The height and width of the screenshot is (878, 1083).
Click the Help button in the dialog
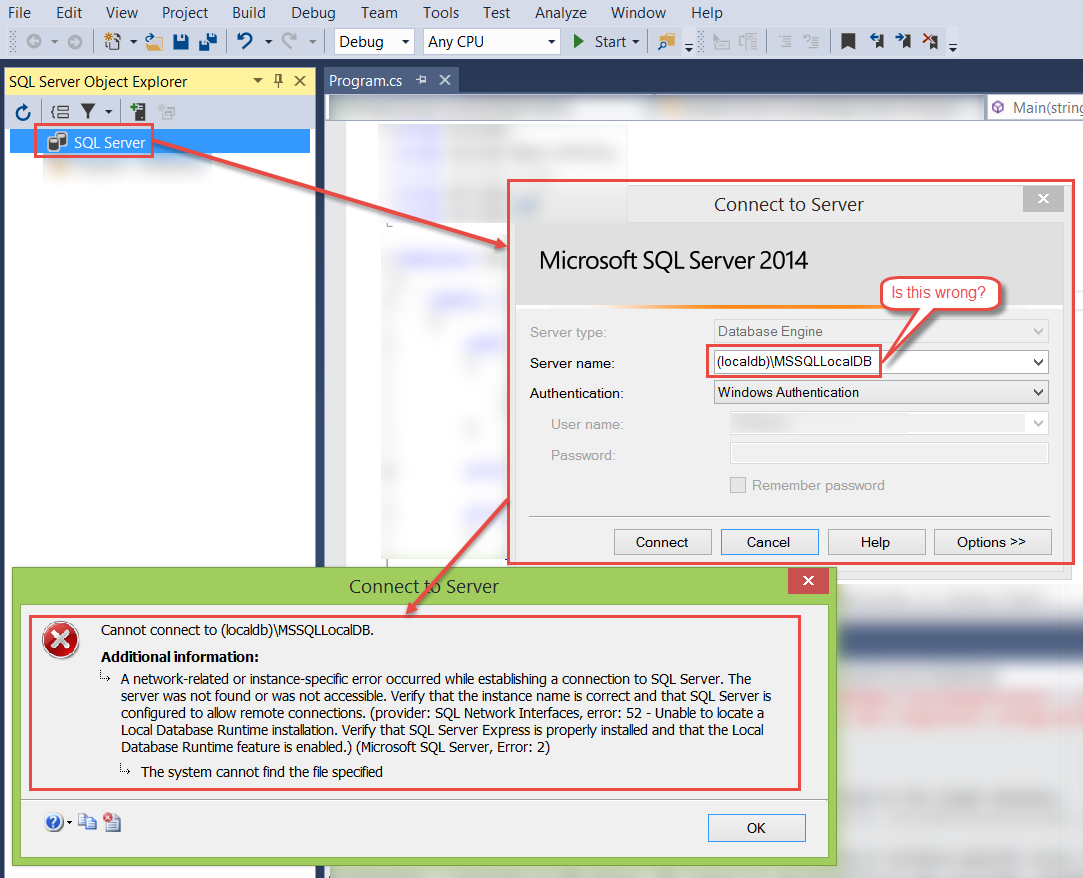(x=875, y=542)
